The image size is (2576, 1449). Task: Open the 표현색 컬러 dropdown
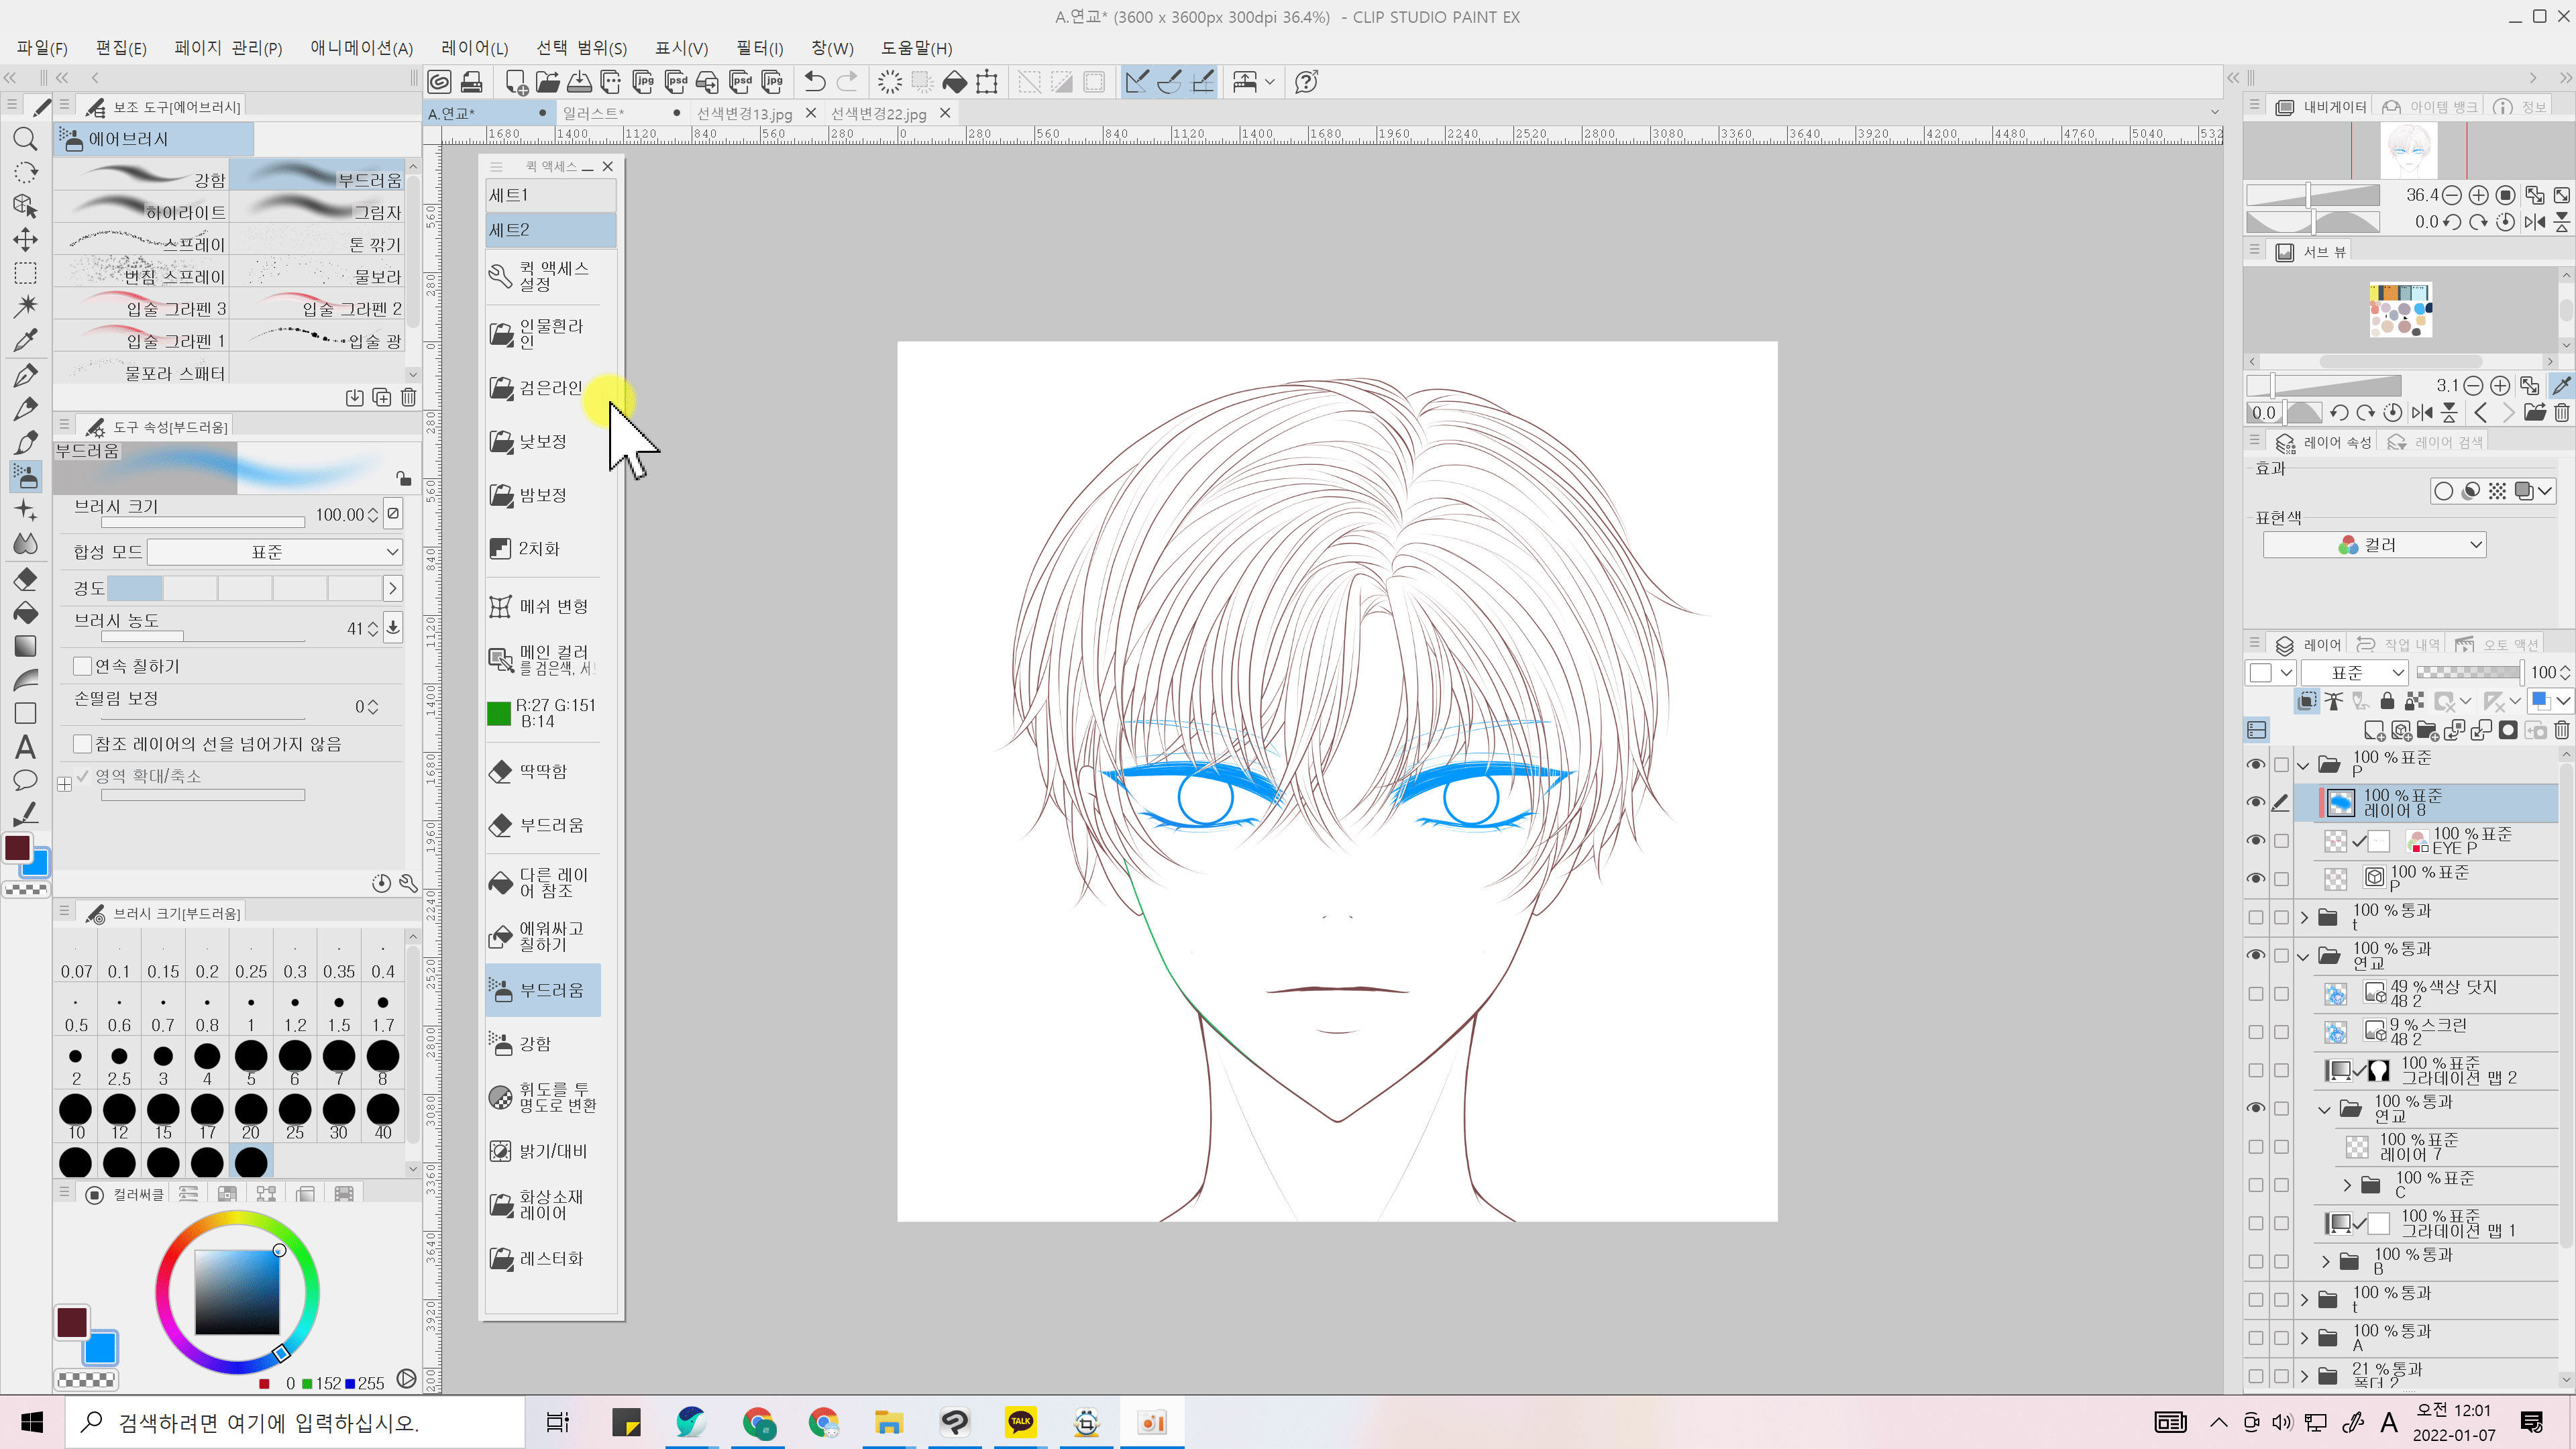[2374, 545]
